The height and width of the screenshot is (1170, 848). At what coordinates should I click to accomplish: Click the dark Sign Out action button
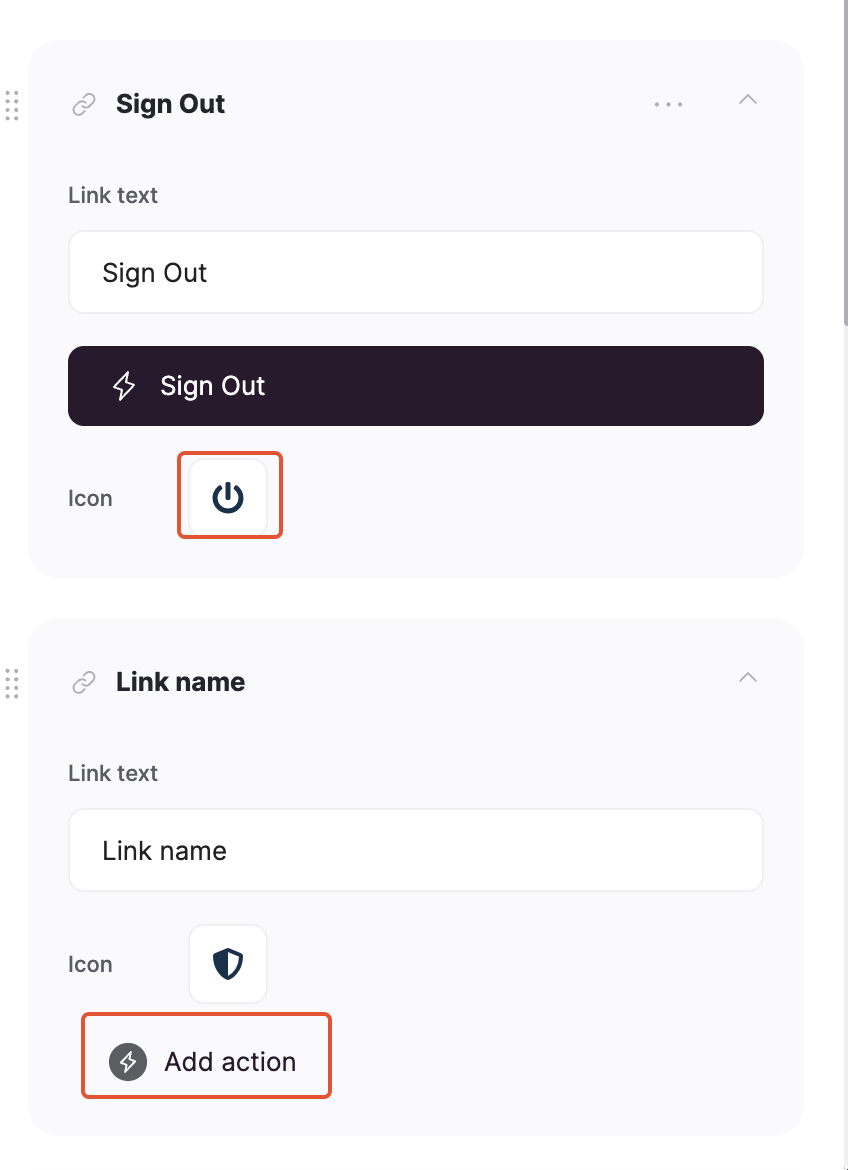416,386
